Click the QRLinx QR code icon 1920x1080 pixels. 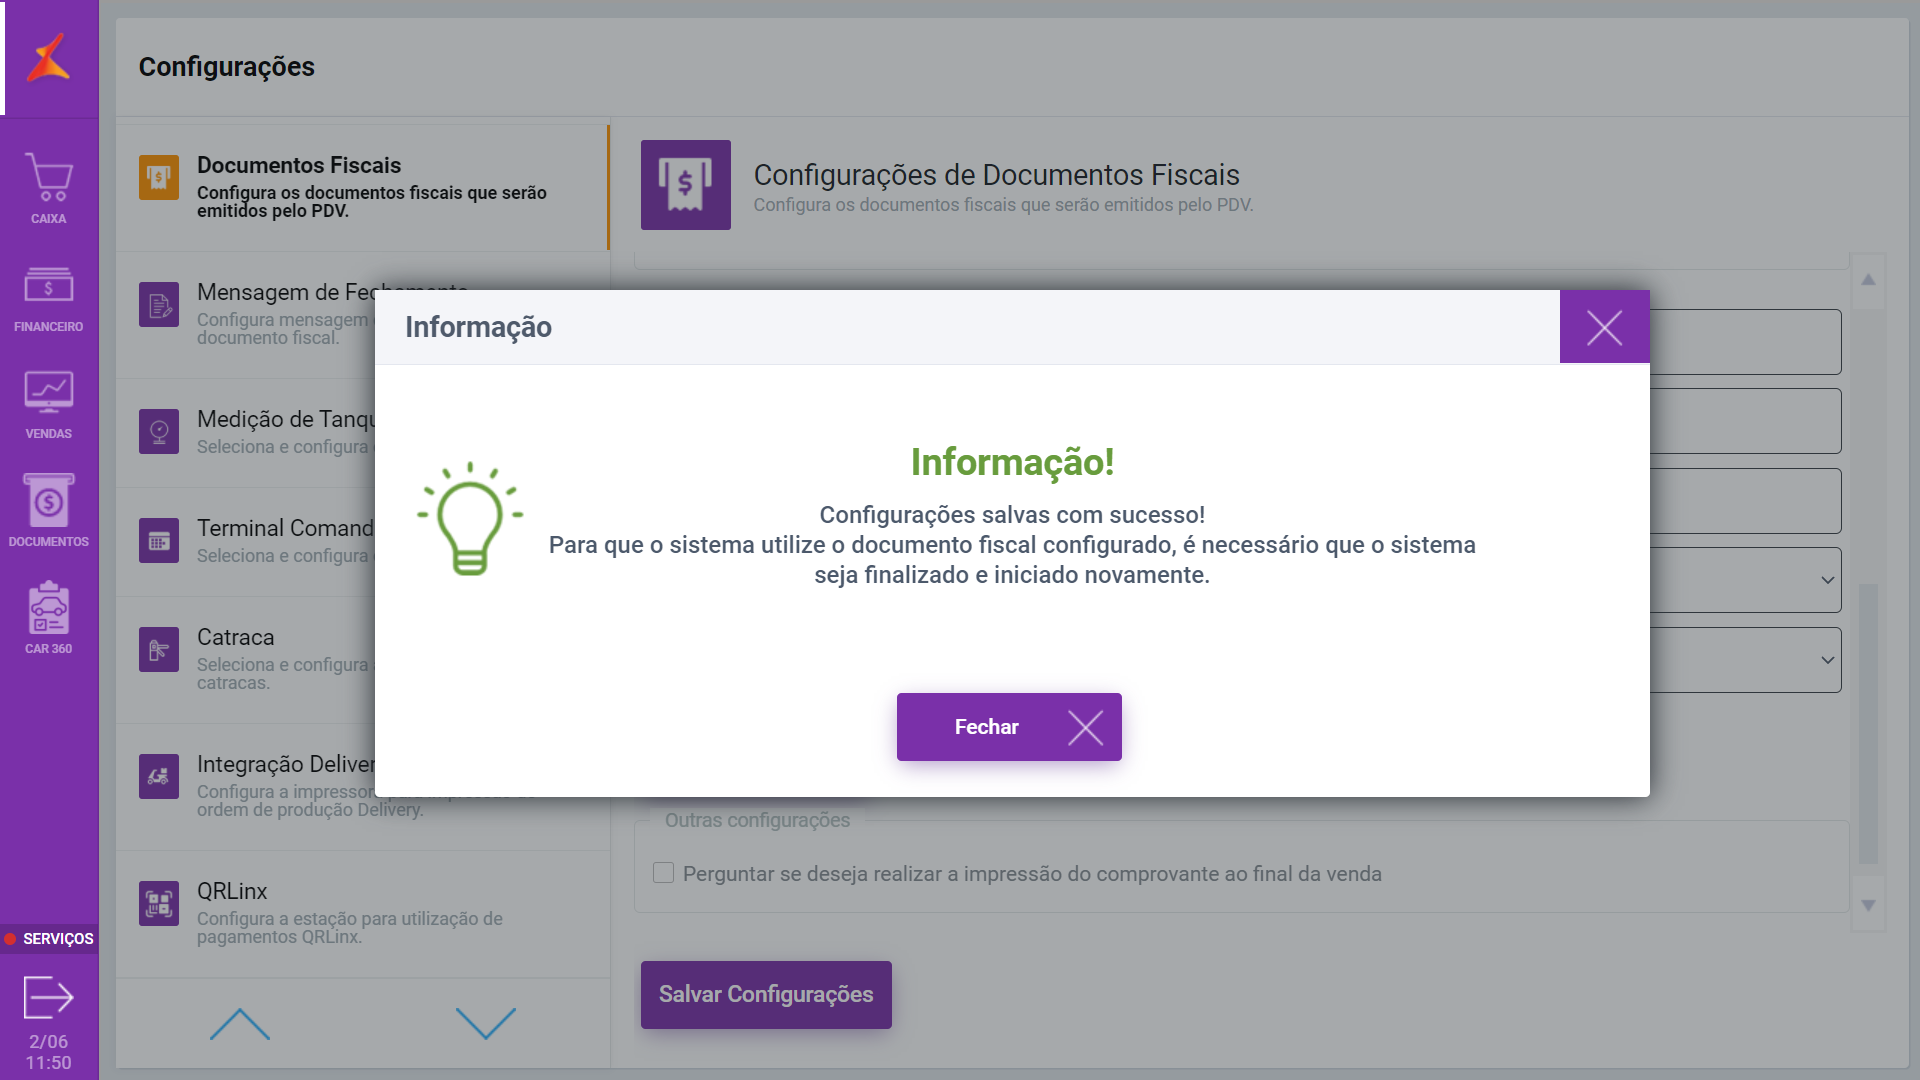coord(159,904)
